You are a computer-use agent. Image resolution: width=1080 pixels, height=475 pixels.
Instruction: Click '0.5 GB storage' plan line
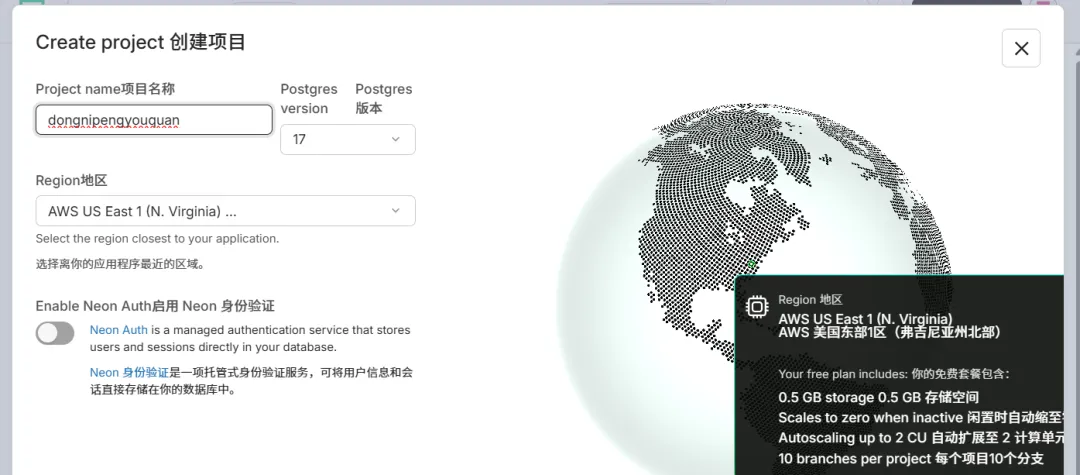click(x=878, y=397)
